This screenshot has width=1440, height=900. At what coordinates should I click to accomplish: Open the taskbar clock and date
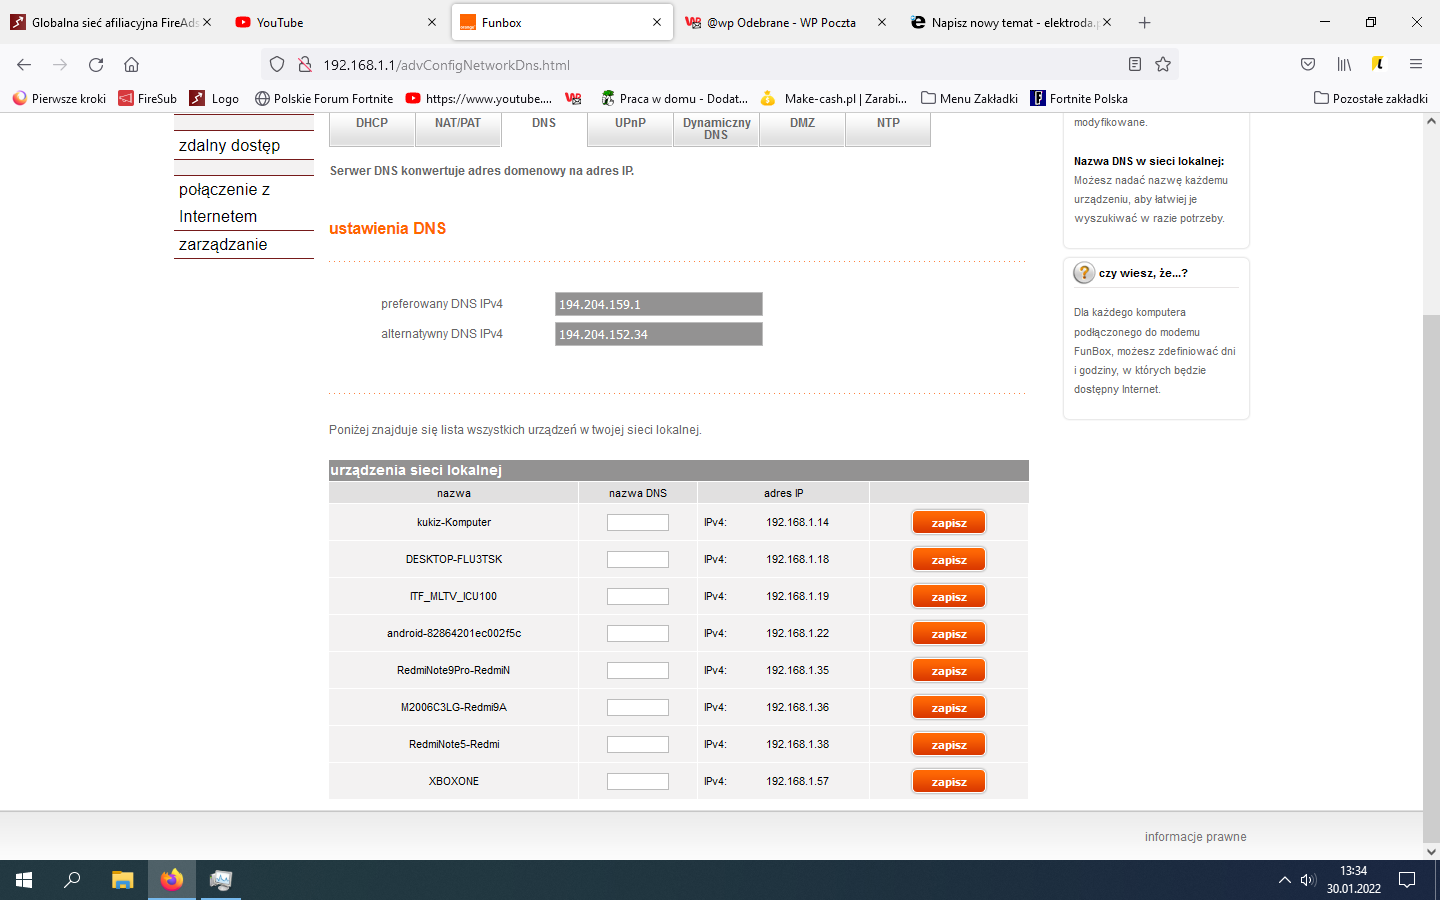(1354, 880)
